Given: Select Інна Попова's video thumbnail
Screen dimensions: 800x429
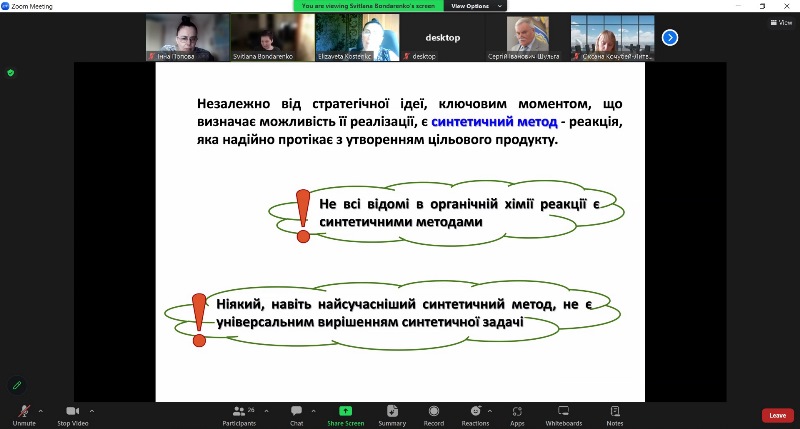Looking at the screenshot, I should [x=187, y=38].
